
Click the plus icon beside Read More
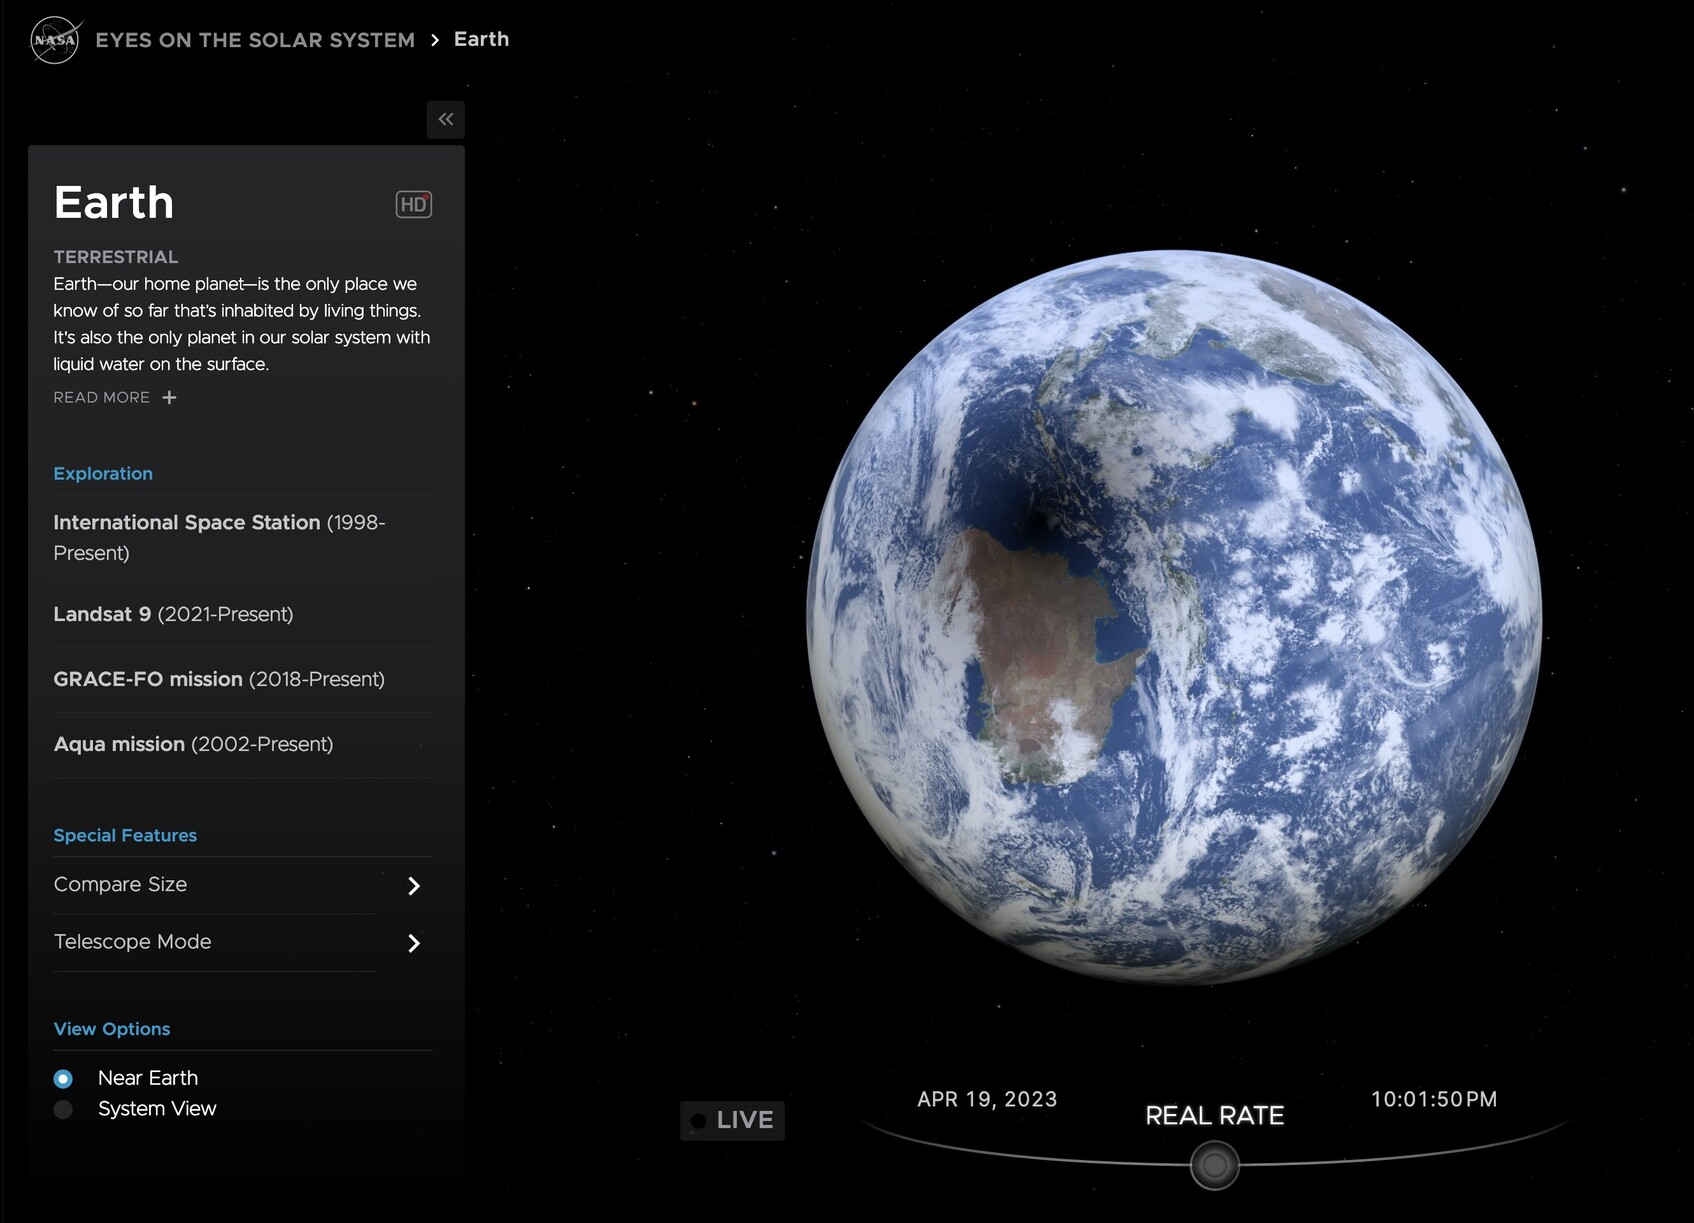click(170, 398)
